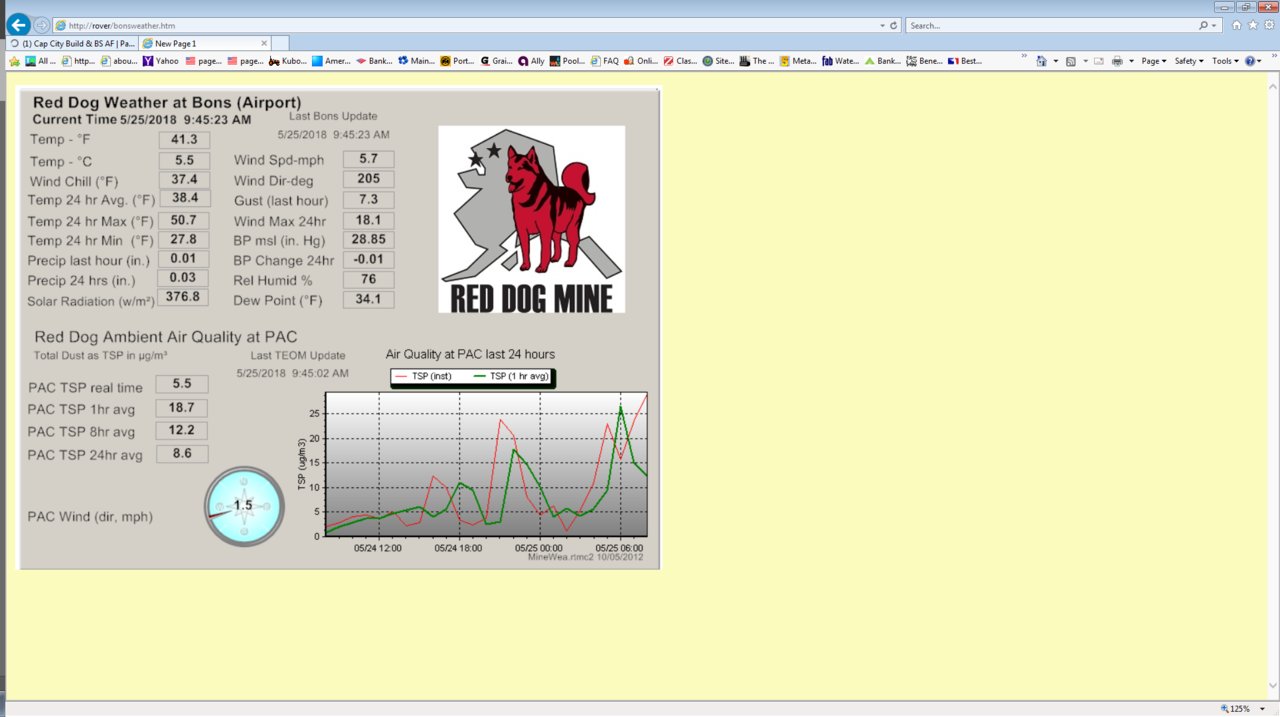Open the address bar autocomplete dropdown arrow

tap(882, 25)
